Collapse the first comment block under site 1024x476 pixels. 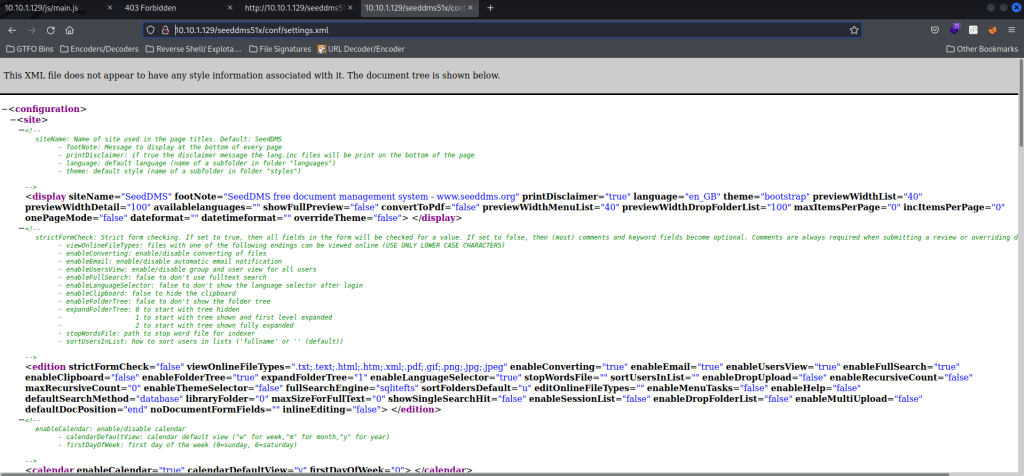point(23,130)
